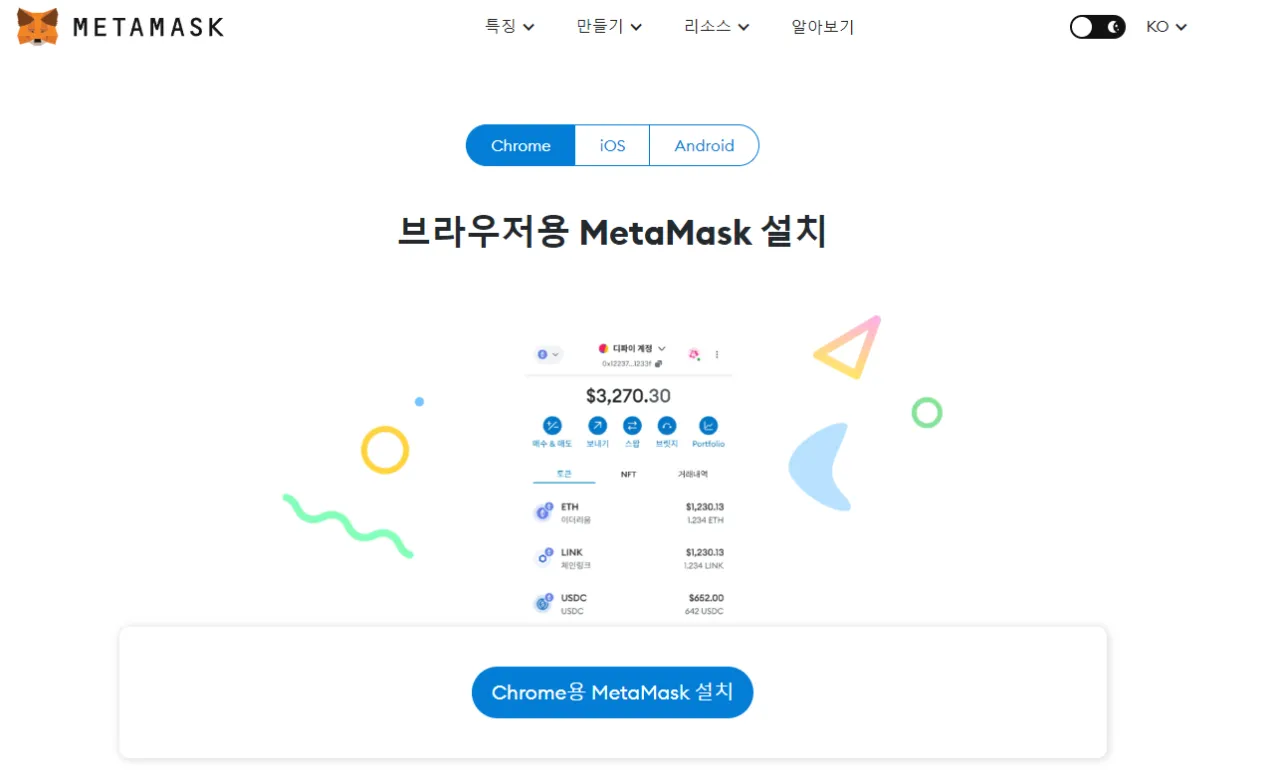This screenshot has width=1280, height=783.
Task: Click the Swap icon in wallet preview
Action: pyautogui.click(x=632, y=425)
